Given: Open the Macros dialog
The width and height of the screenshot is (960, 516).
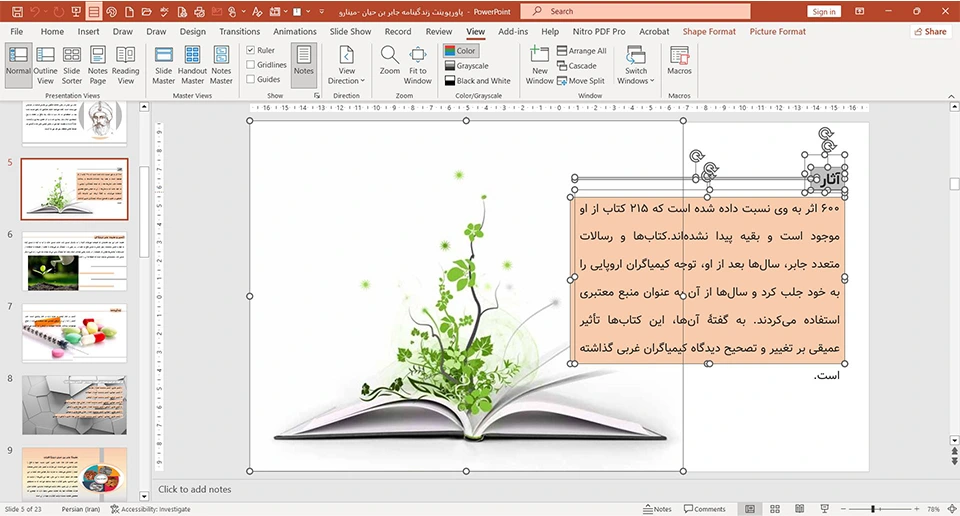Looking at the screenshot, I should [680, 61].
